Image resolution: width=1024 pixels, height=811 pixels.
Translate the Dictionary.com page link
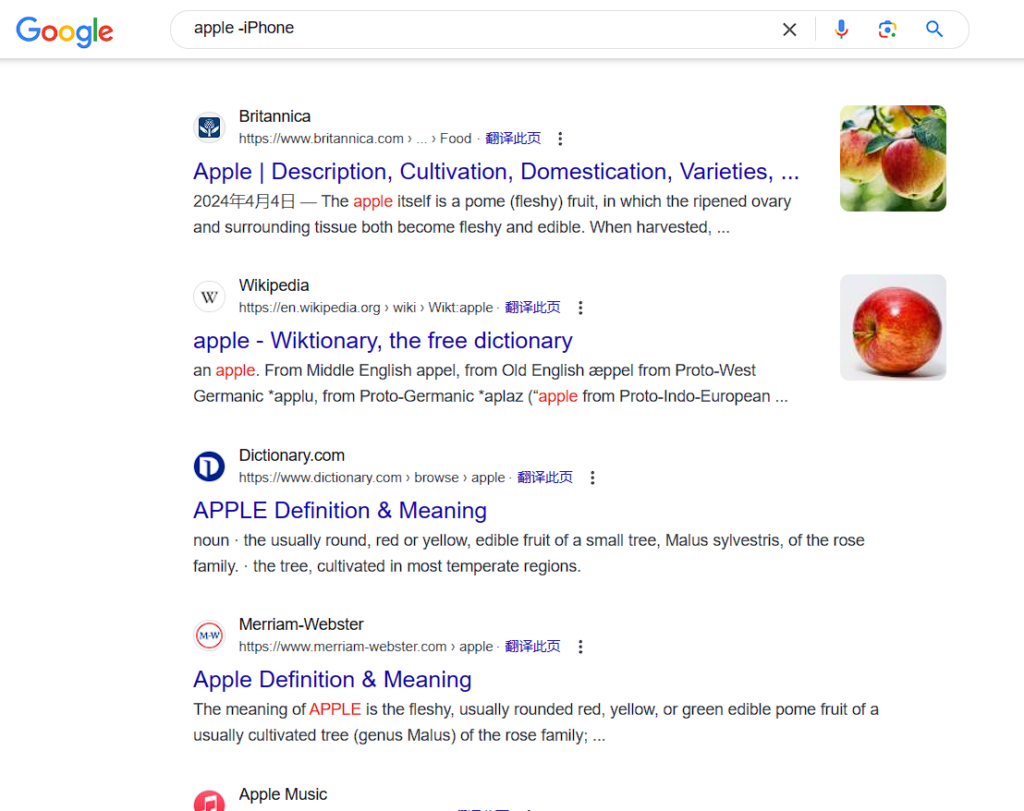click(x=545, y=477)
